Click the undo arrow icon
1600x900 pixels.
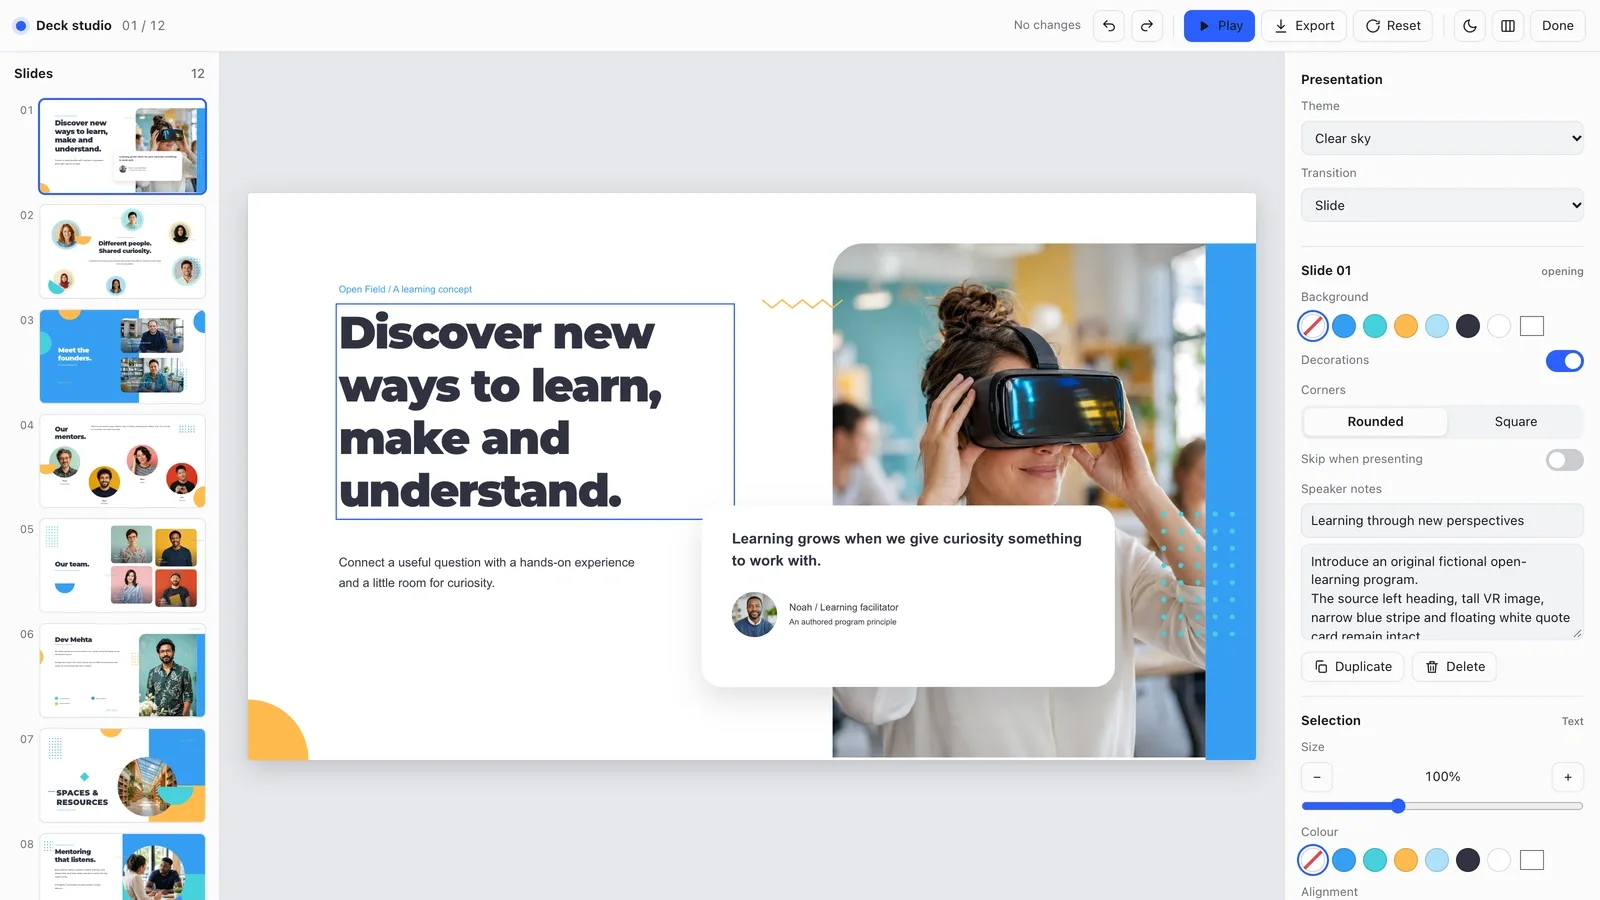pyautogui.click(x=1109, y=26)
